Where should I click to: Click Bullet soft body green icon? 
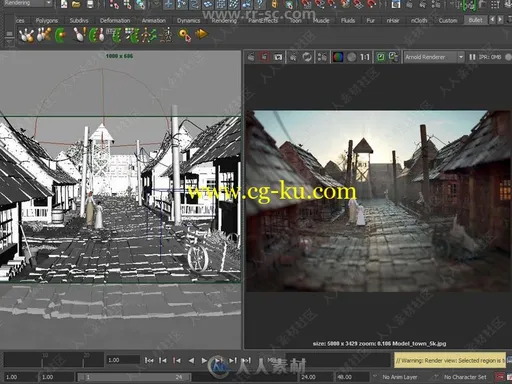[61, 35]
